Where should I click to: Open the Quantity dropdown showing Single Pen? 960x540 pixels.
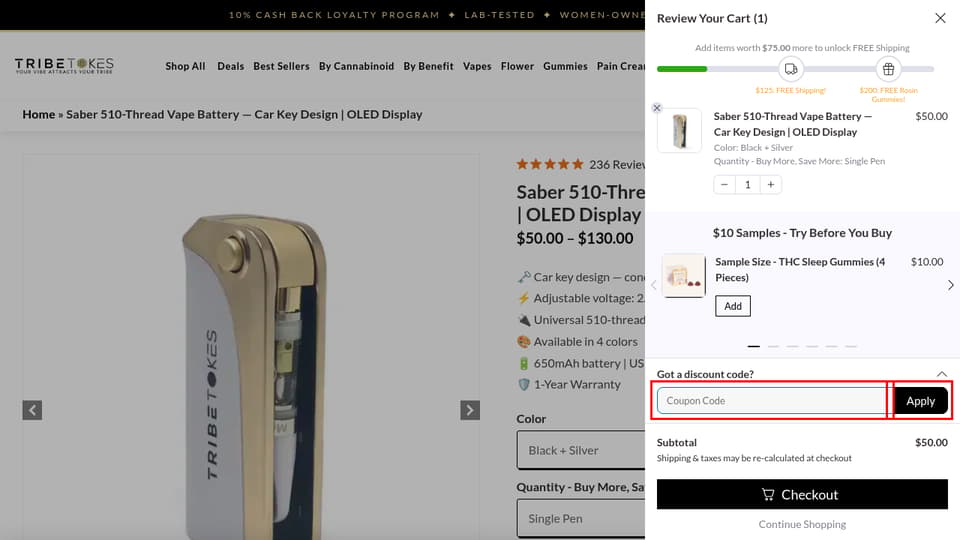pos(580,519)
